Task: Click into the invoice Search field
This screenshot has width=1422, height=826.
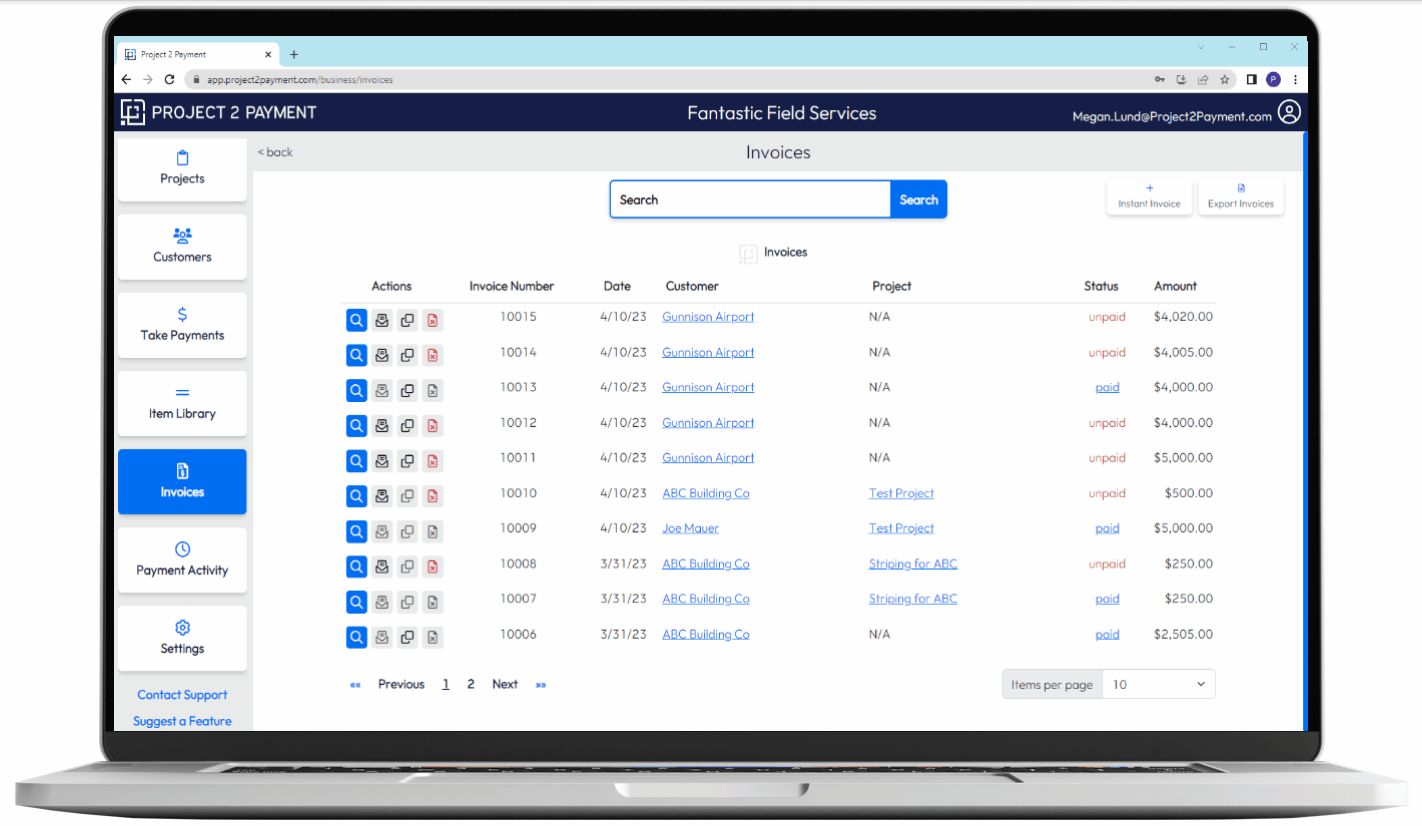Action: point(750,199)
